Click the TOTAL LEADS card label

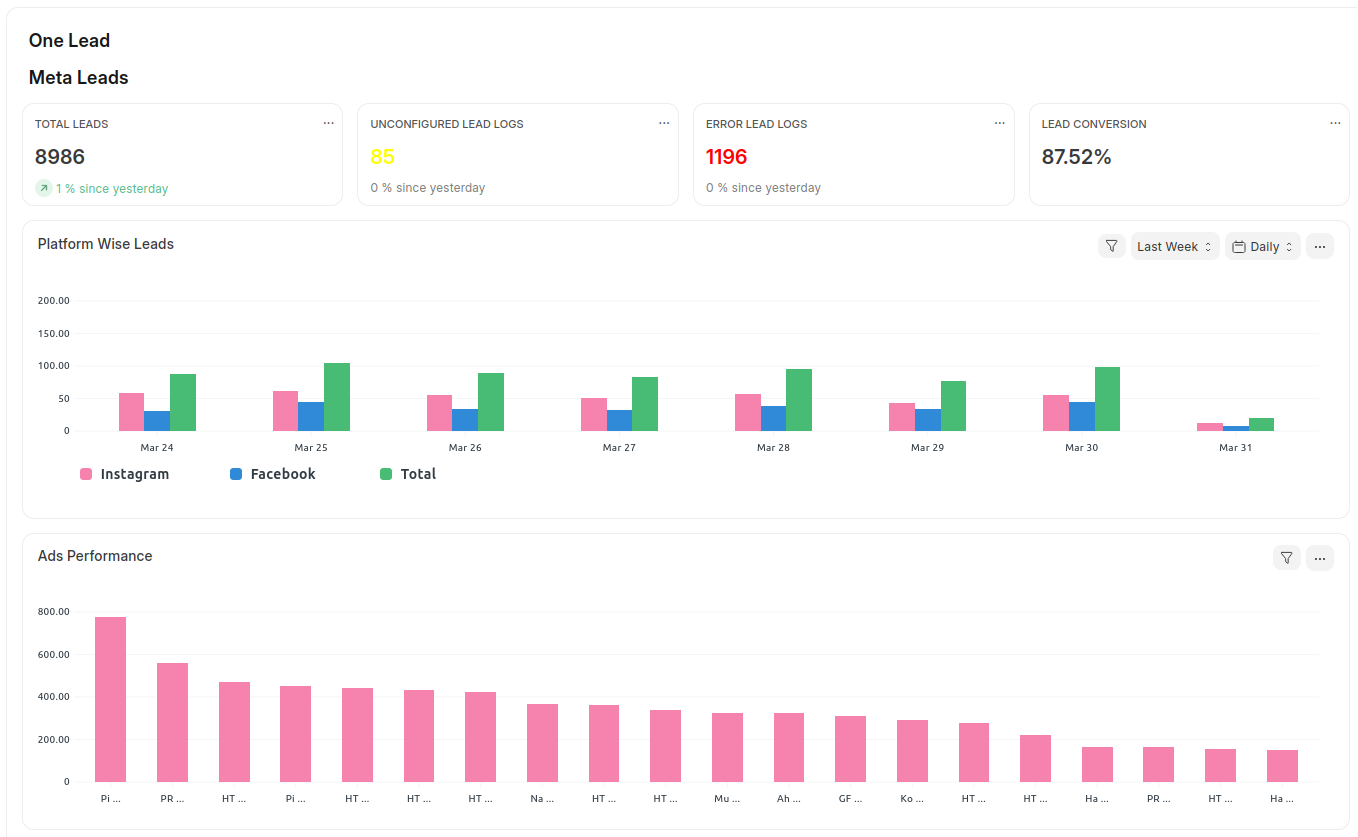pyautogui.click(x=72, y=124)
